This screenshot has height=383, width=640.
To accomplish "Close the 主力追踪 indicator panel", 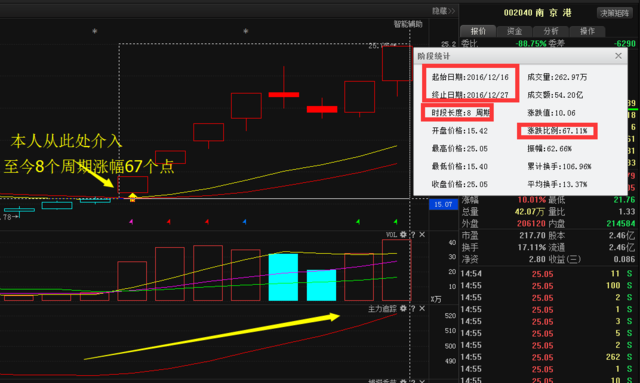I will (422, 308).
